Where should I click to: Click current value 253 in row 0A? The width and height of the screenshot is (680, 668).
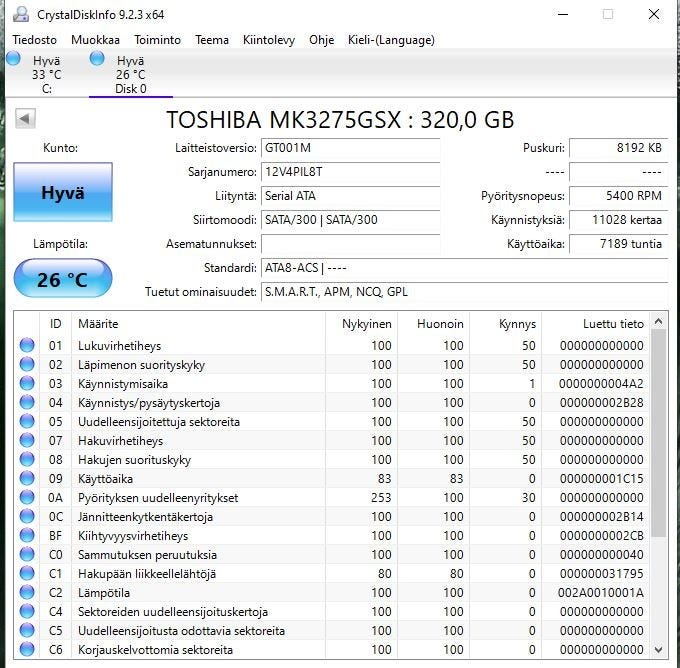tap(381, 498)
